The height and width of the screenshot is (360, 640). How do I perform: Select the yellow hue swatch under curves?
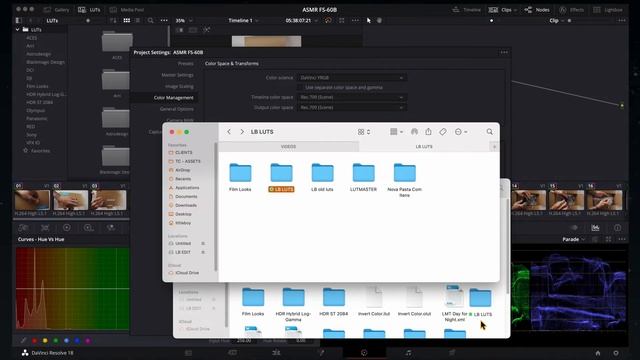(45, 340)
